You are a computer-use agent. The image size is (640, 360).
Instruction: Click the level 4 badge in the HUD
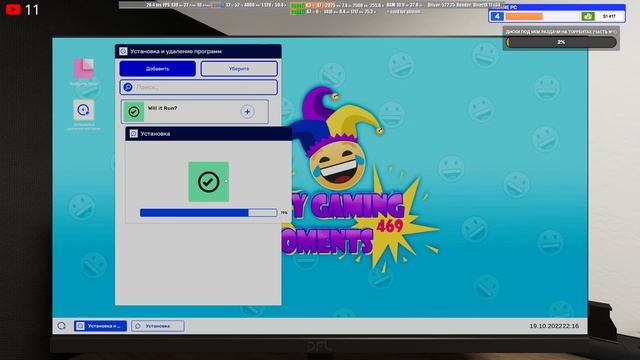[x=497, y=16]
